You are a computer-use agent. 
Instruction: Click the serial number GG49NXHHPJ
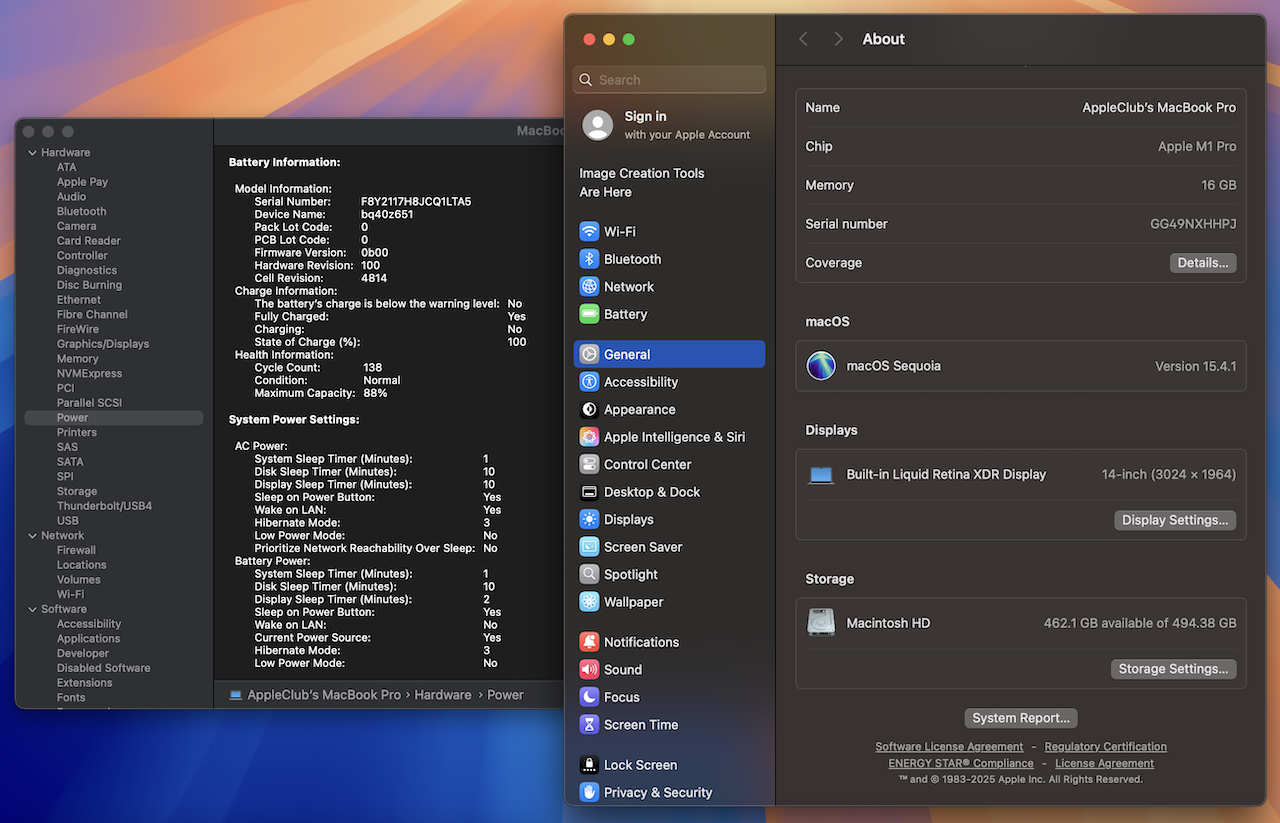(x=1193, y=224)
